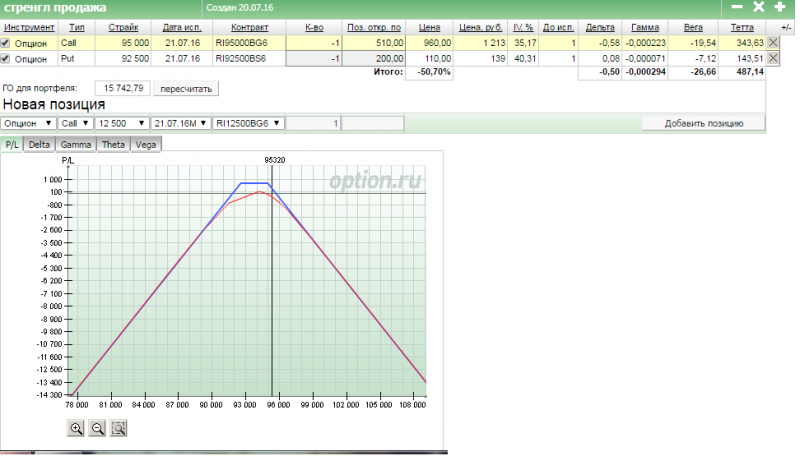Viewport: 800px width, 456px height.
Task: Minimize the стренгл продажа panel
Action: [737, 7]
